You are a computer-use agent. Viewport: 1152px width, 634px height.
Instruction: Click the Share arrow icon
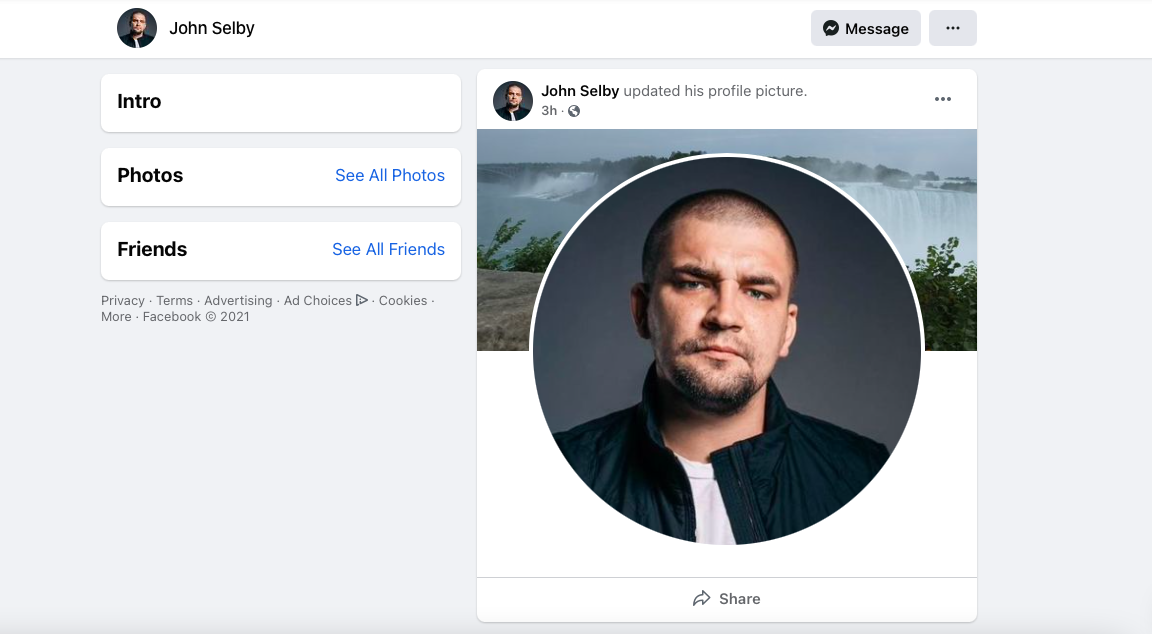(701, 599)
